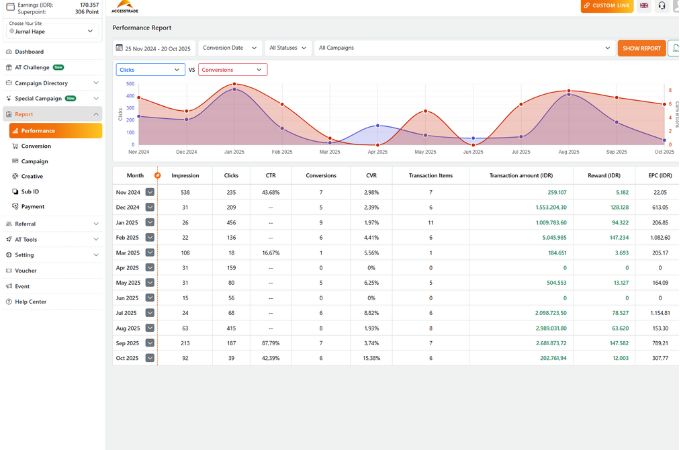Open the Conversions metric dropdown
The width and height of the screenshot is (680, 450).
232,70
